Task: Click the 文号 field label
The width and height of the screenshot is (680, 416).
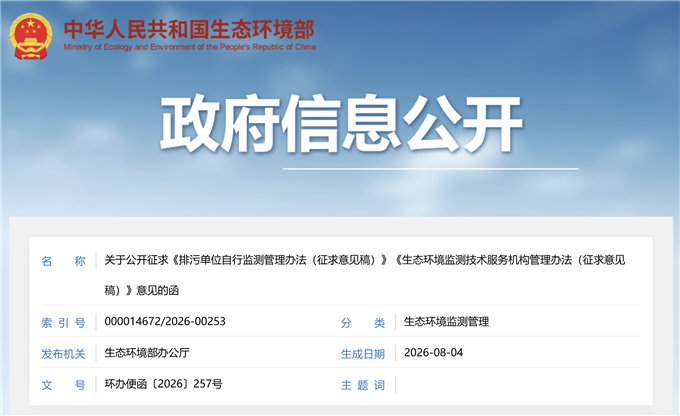Action: (x=63, y=385)
